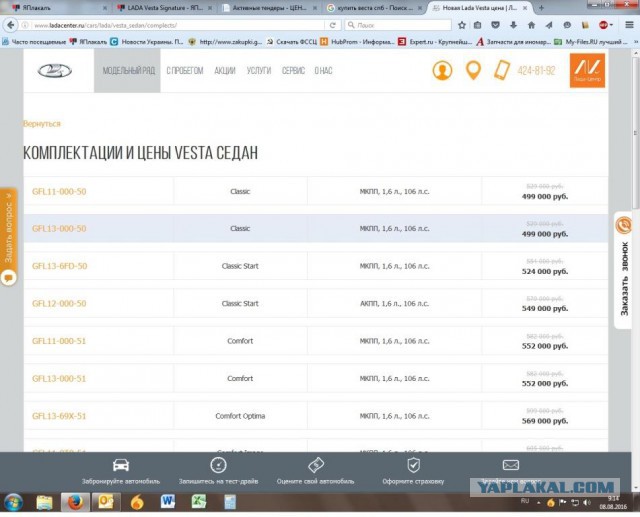Open the С ПРОБЕГОМ menu item

tap(184, 71)
